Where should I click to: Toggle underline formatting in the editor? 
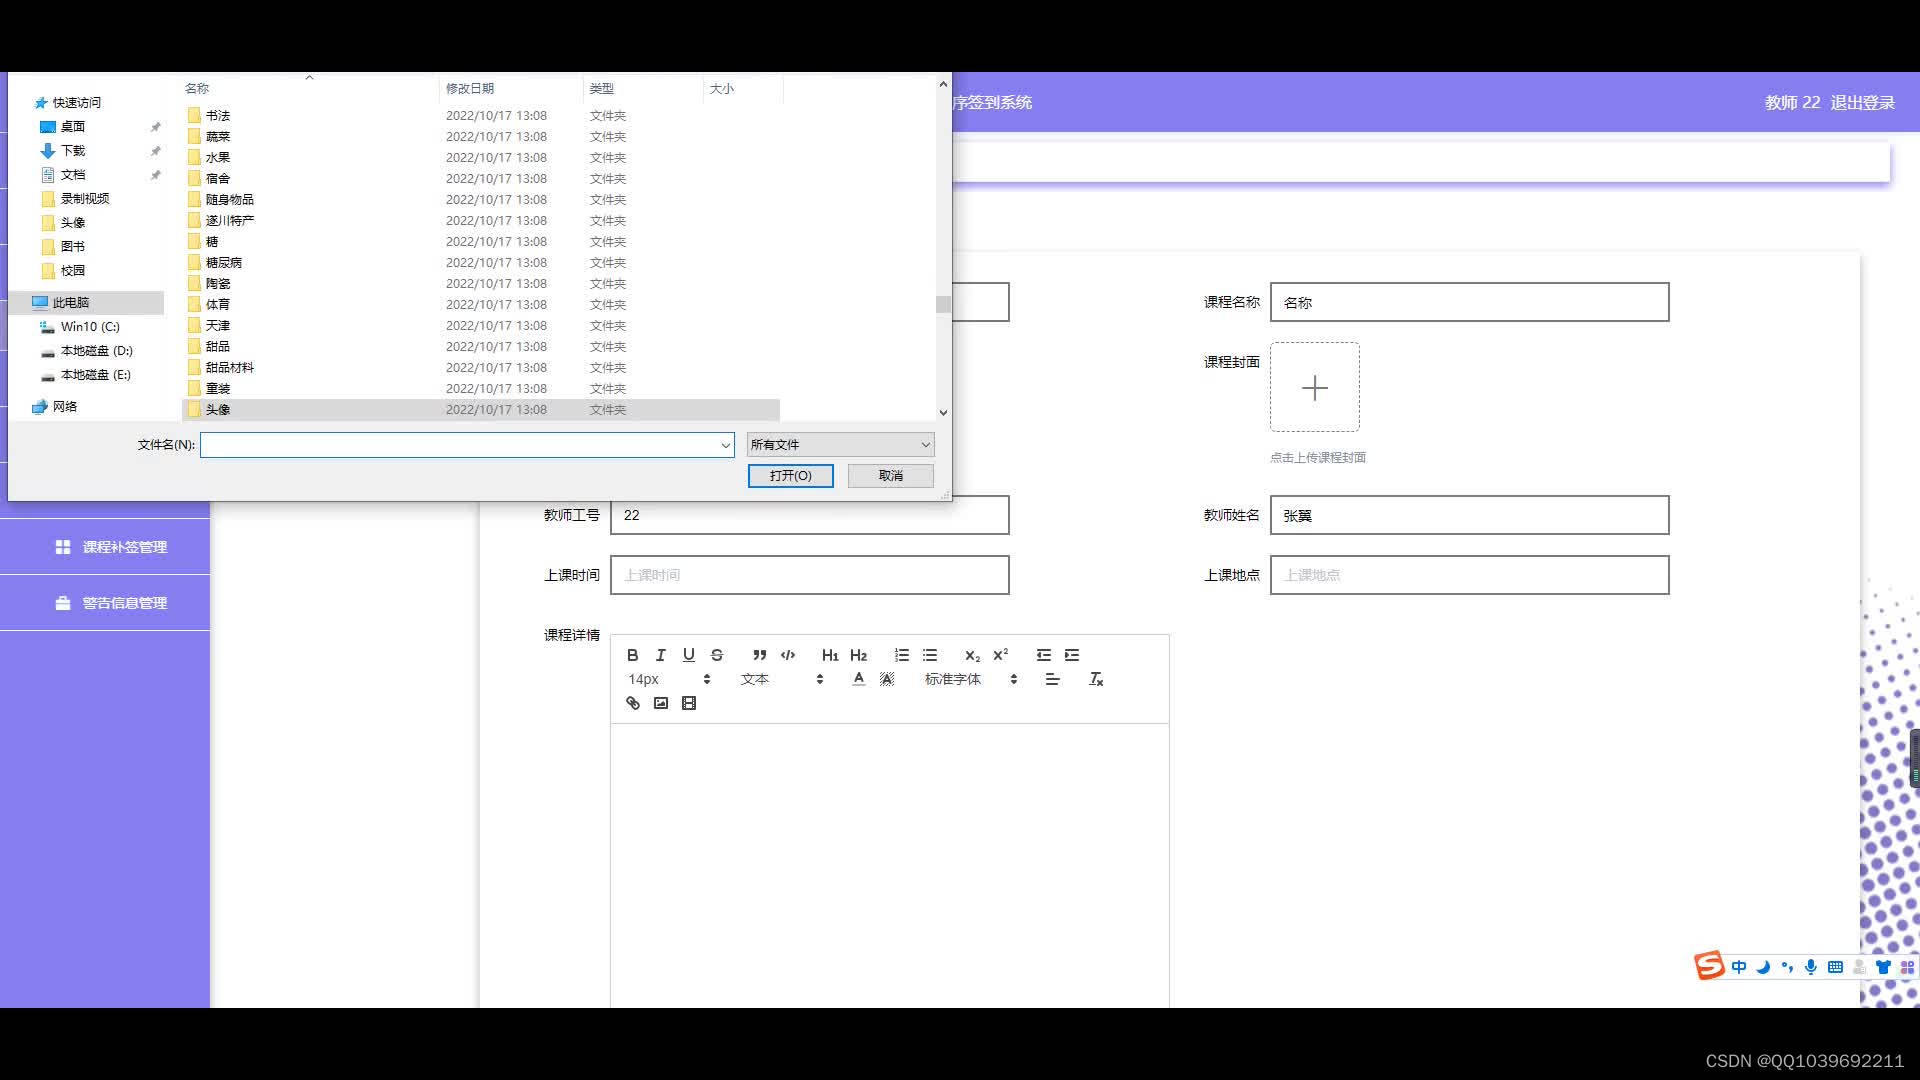(689, 655)
